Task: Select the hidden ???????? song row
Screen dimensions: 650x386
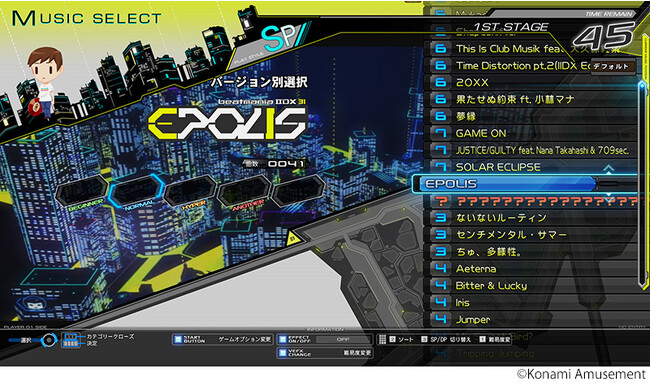Action: 532,201
